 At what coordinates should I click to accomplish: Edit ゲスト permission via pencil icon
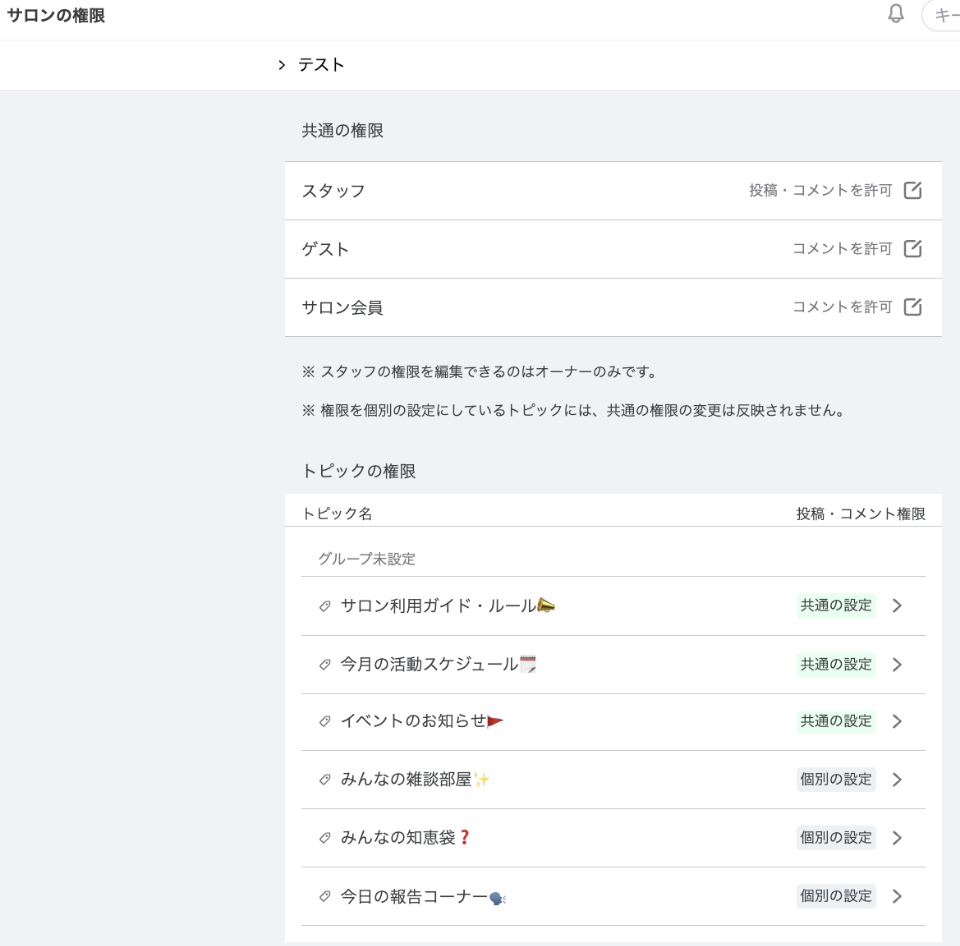(x=913, y=249)
